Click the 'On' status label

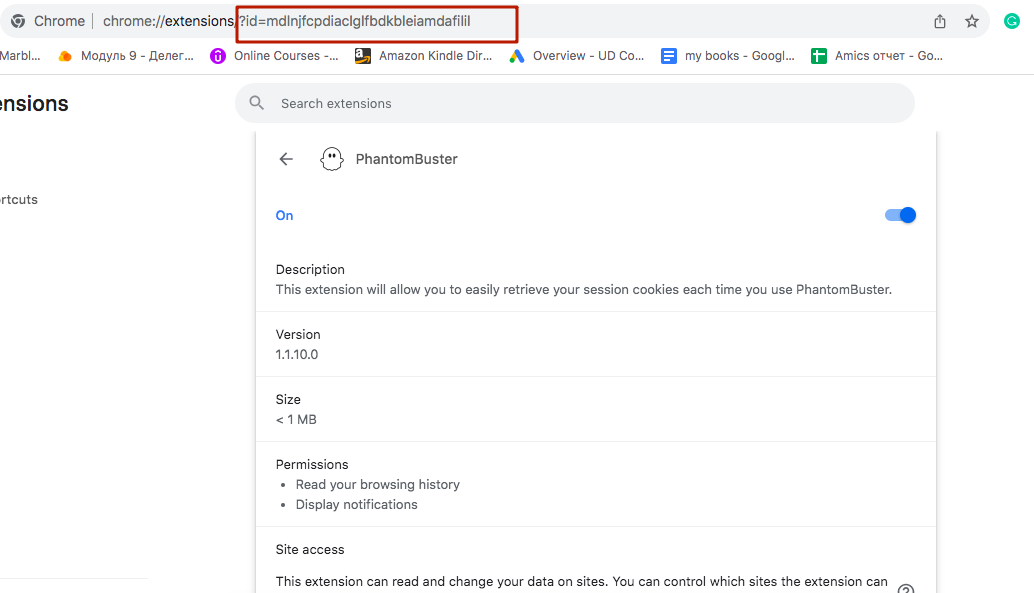click(284, 216)
